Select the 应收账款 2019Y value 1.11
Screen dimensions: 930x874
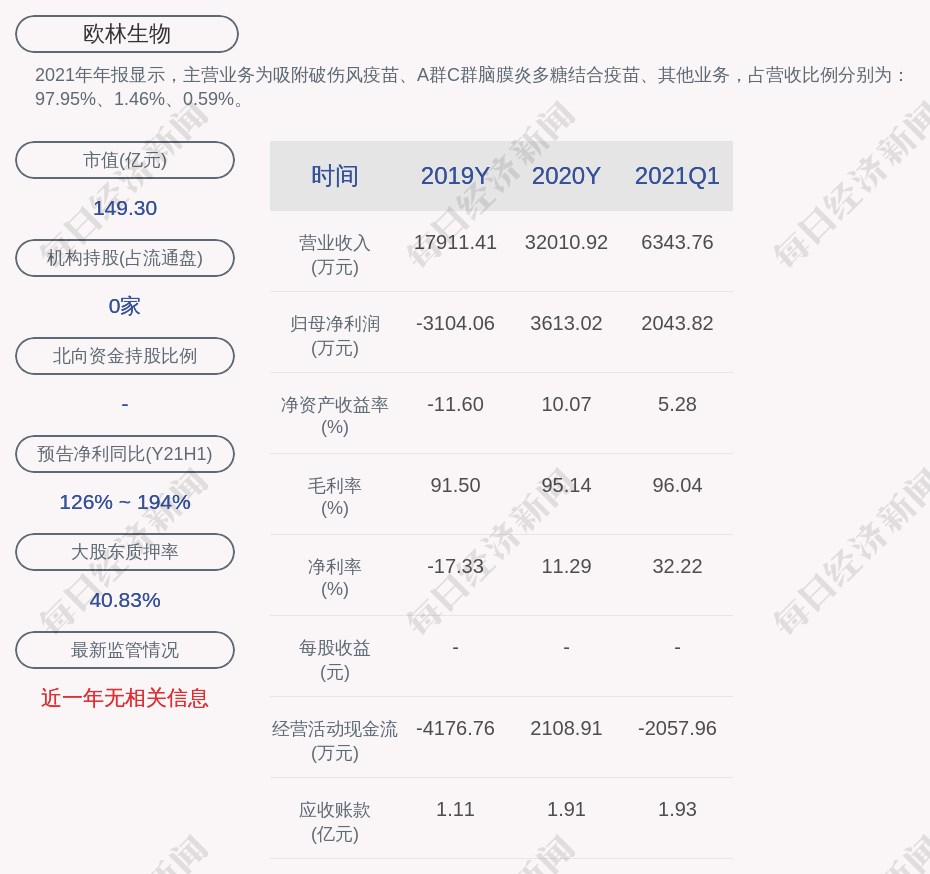[x=455, y=809]
